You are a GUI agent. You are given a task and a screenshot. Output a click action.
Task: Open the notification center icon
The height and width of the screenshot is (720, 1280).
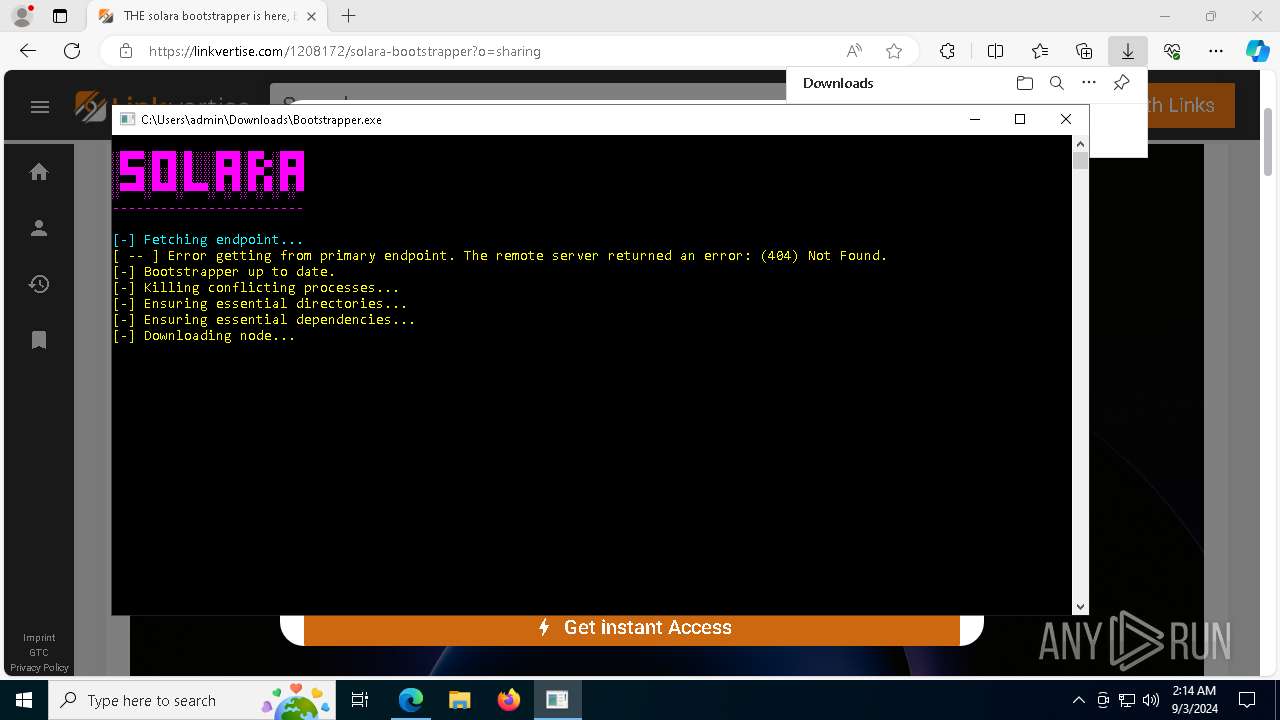[x=1247, y=700]
